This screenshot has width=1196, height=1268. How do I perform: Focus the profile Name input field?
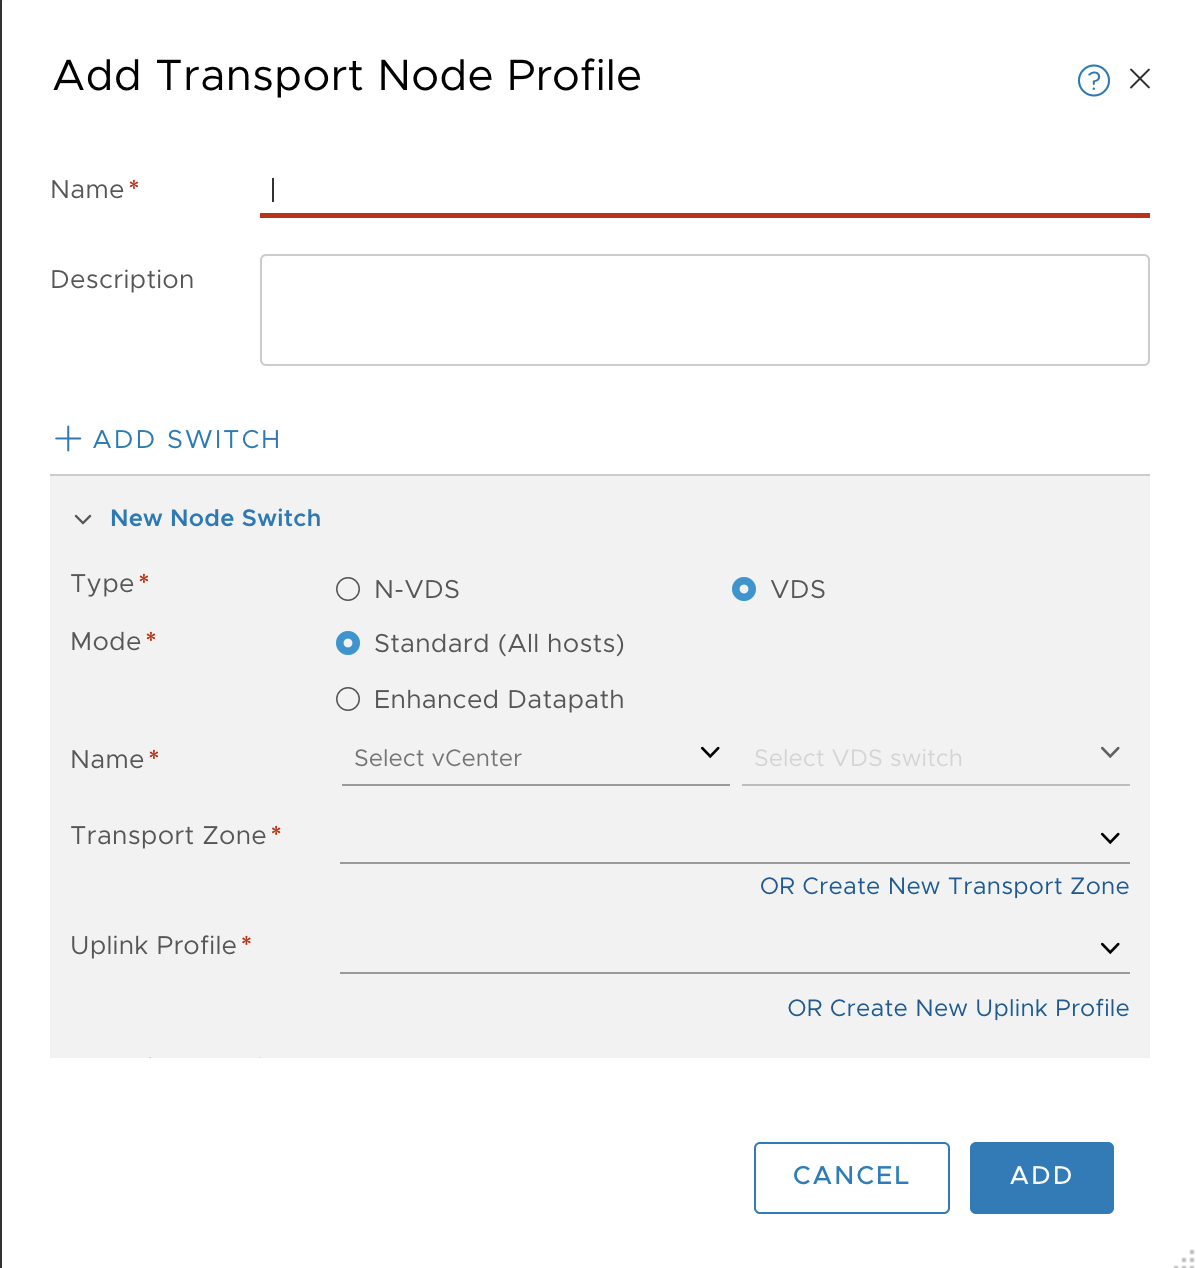705,190
